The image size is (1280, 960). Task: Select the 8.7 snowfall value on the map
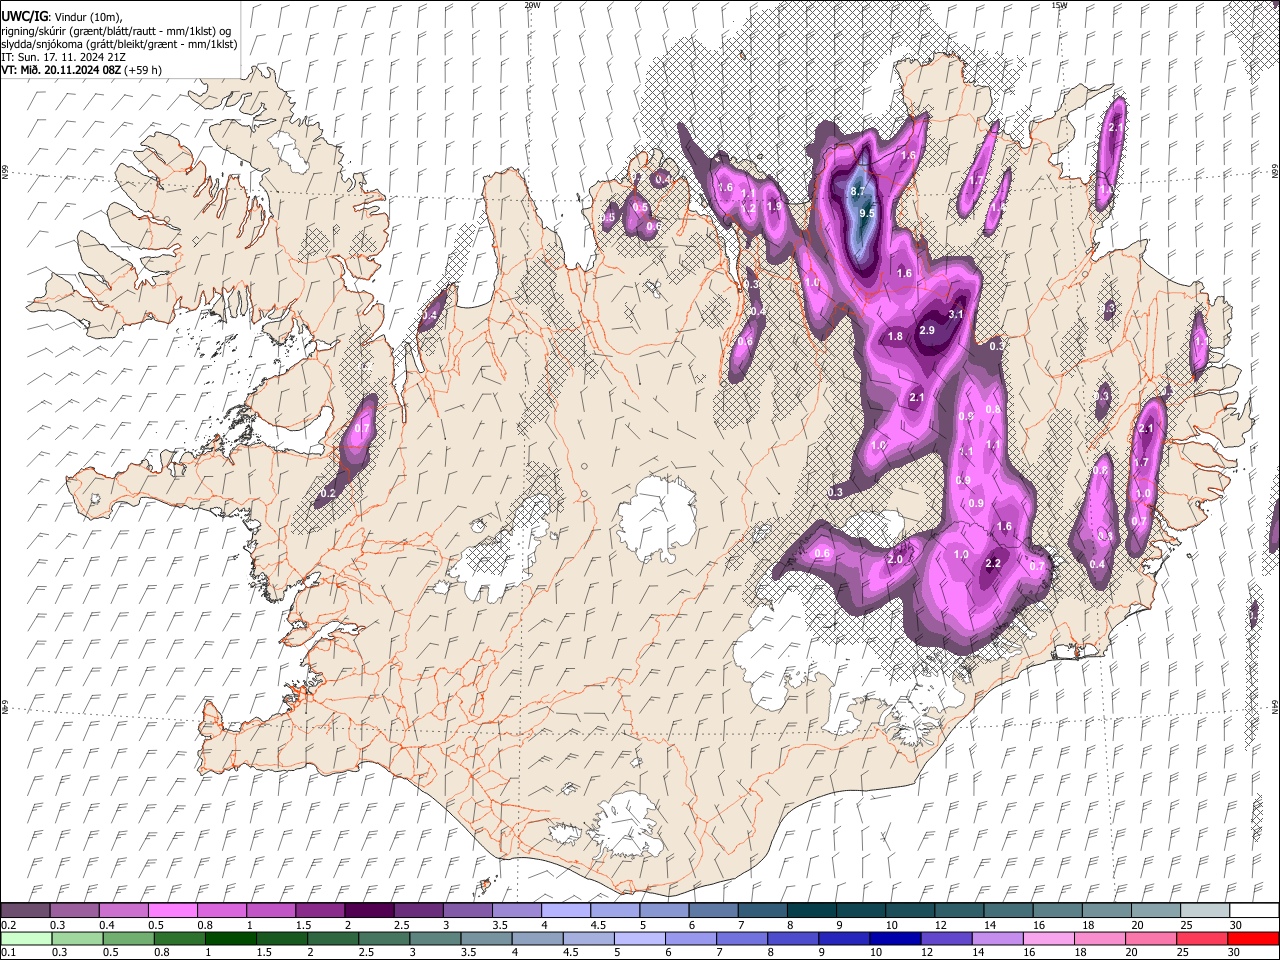(x=858, y=190)
